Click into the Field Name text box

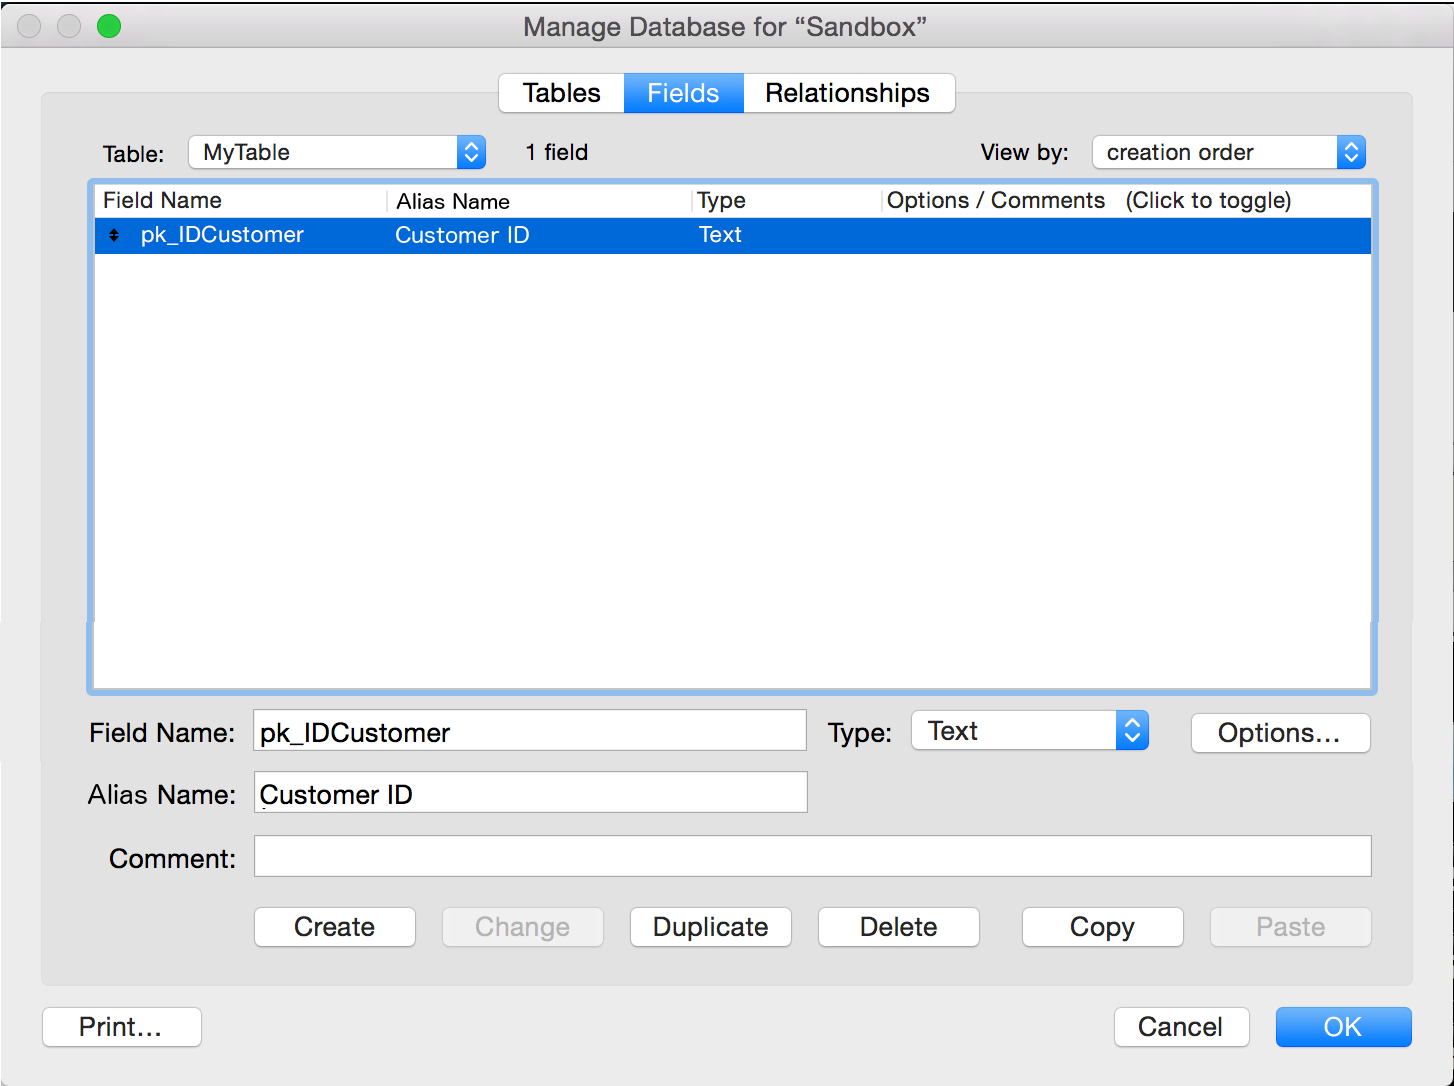(529, 731)
